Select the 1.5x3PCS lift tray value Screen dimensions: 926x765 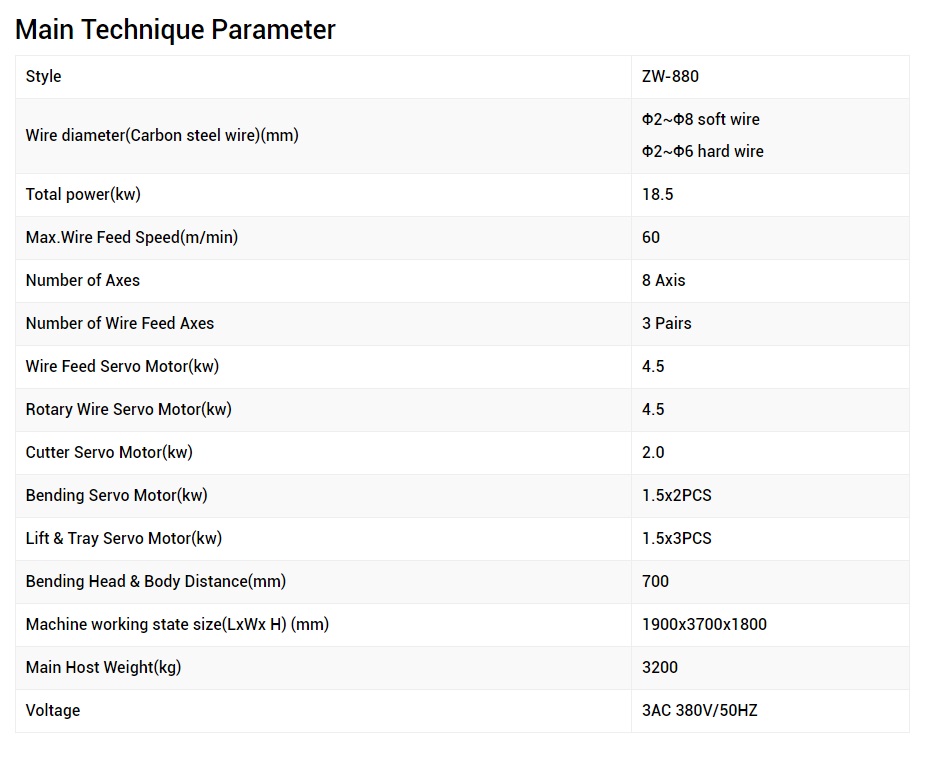[x=677, y=539]
